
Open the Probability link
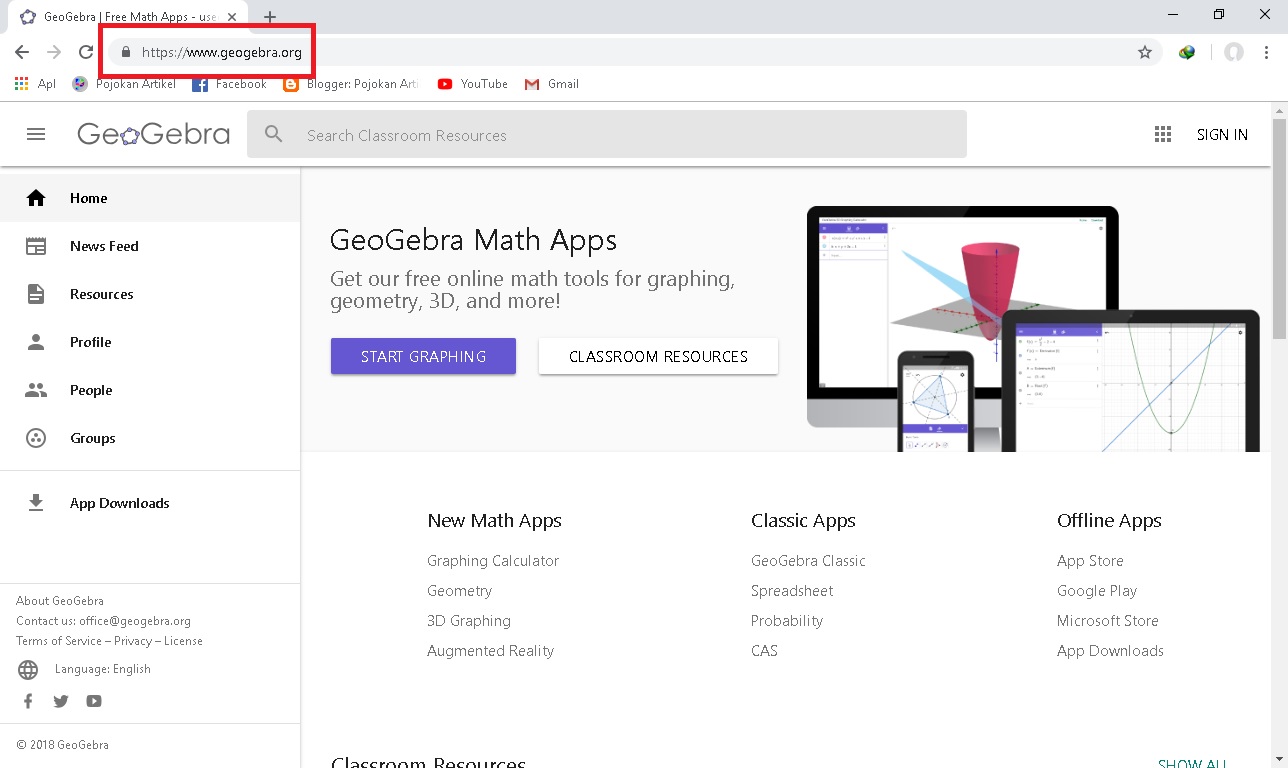(787, 621)
